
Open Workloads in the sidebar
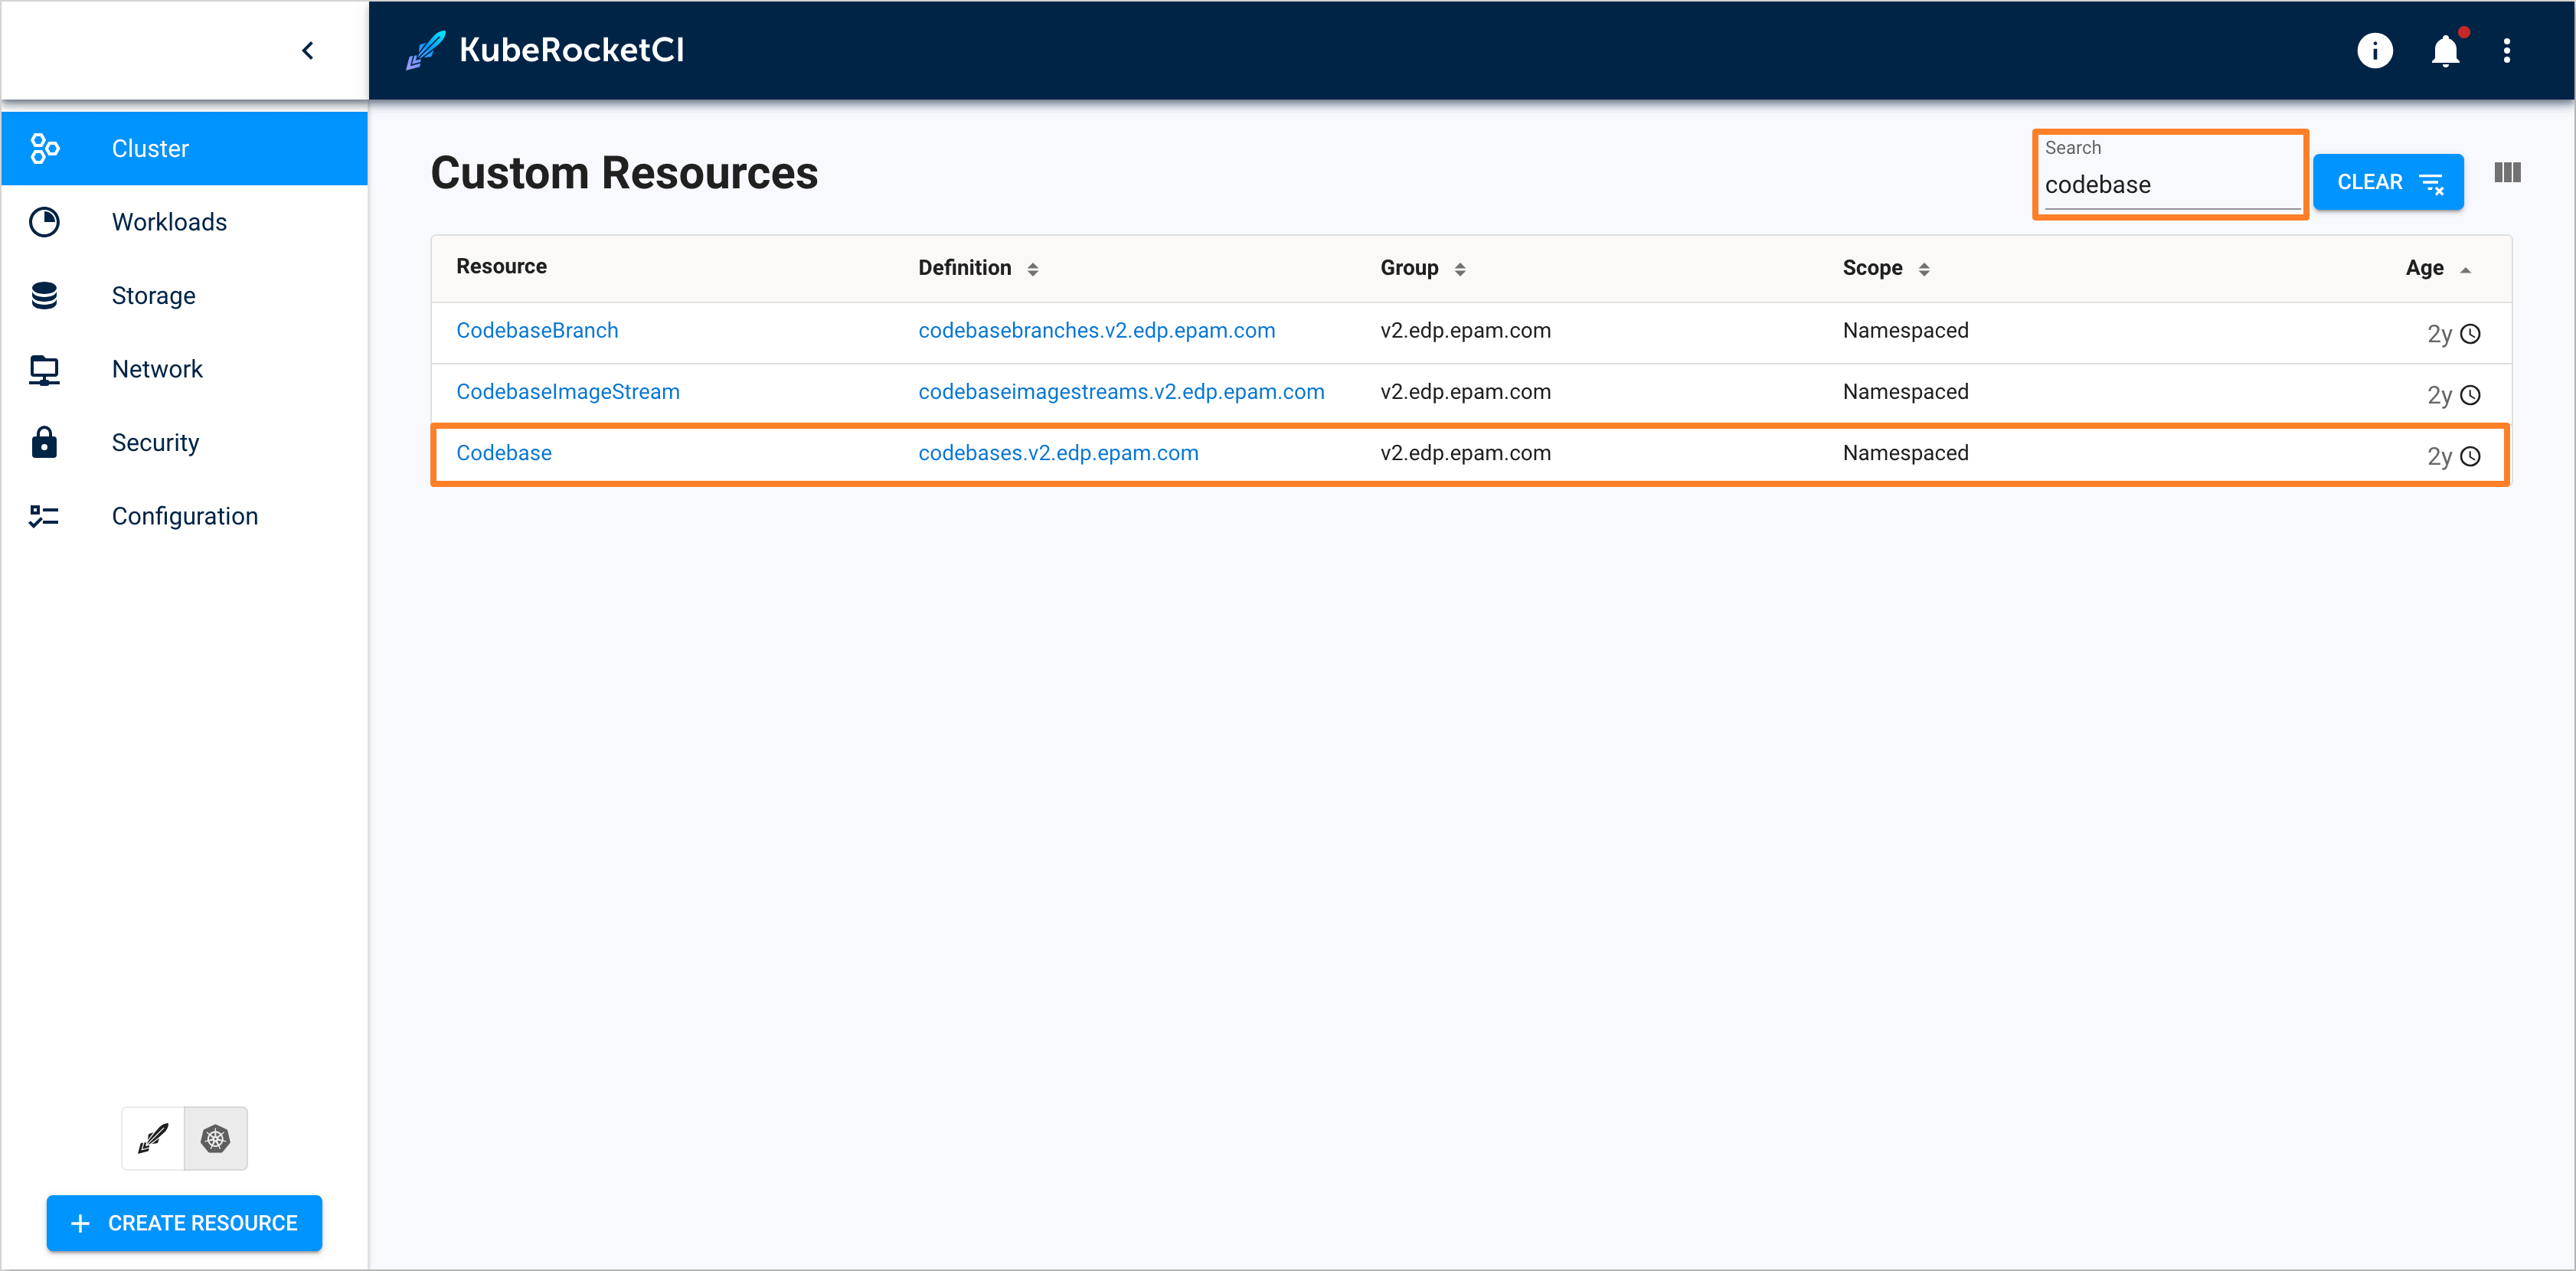tap(169, 222)
